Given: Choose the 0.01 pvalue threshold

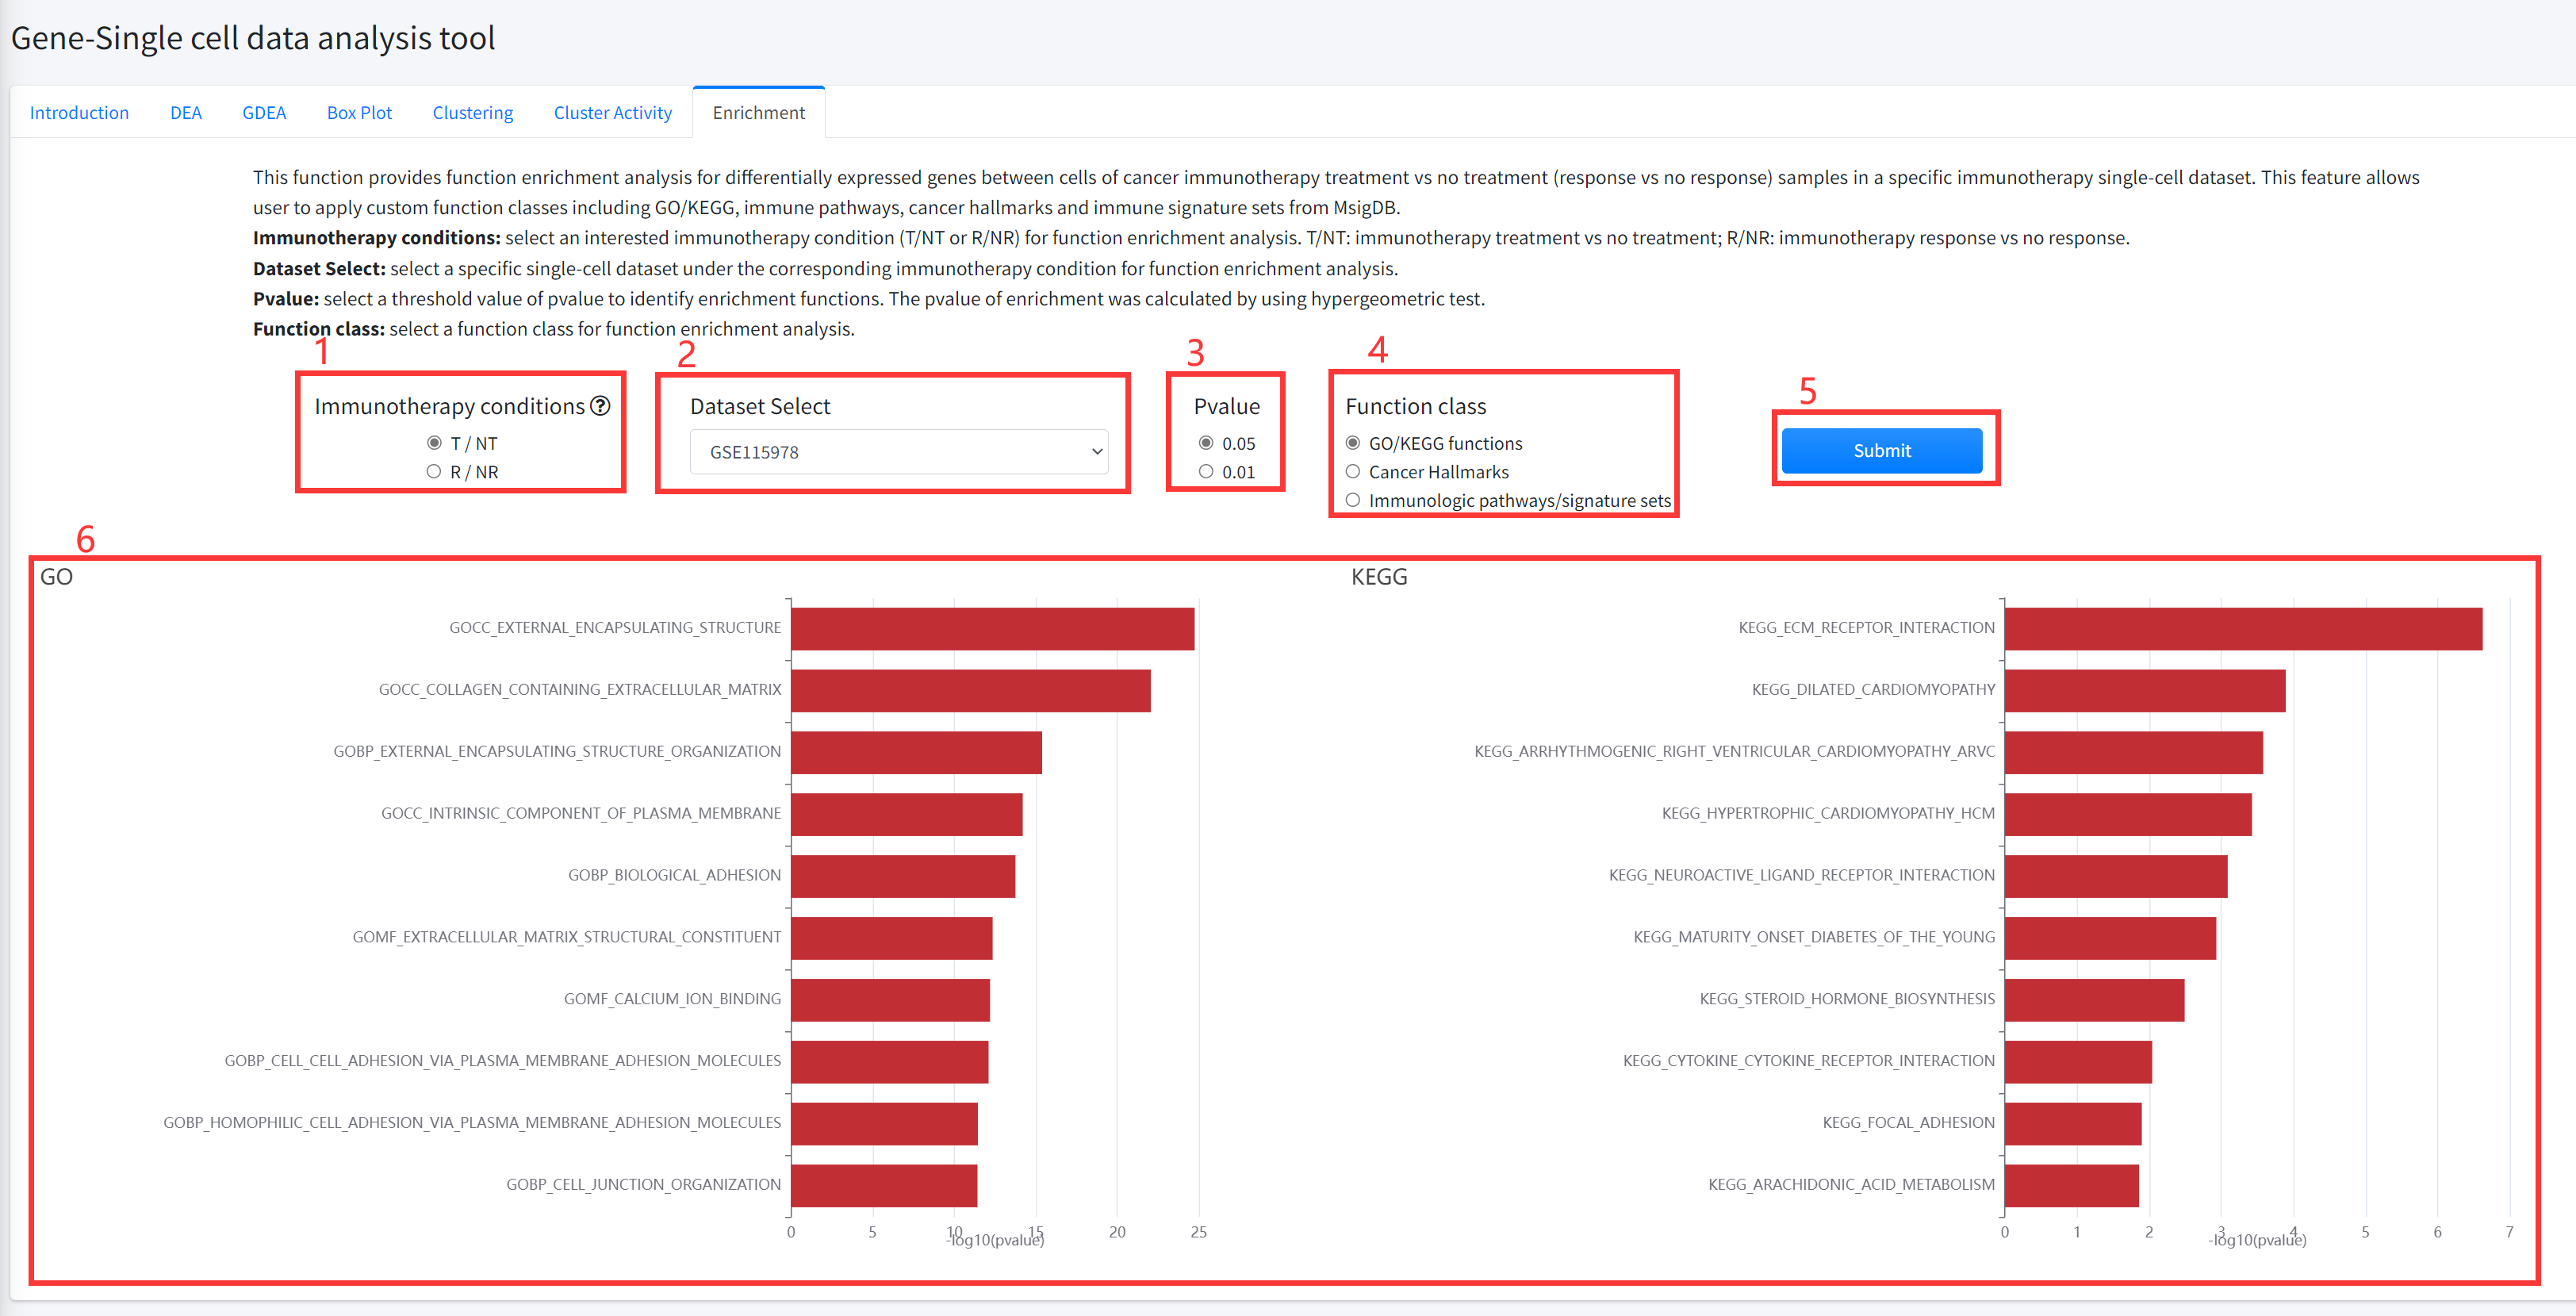Looking at the screenshot, I should (x=1206, y=472).
